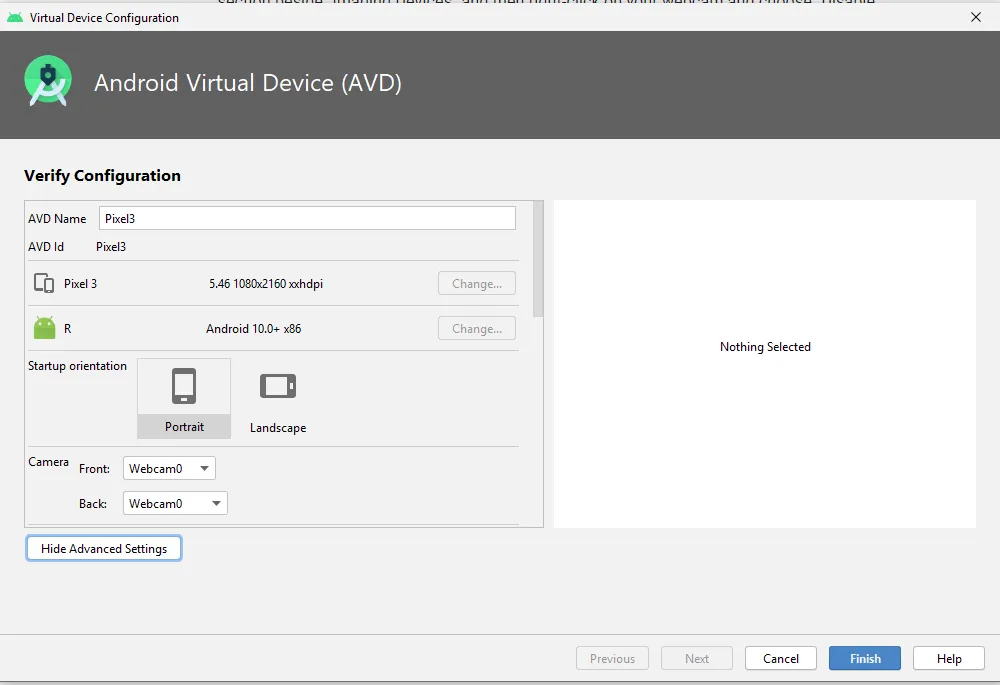1000x685 pixels.
Task: Click the 'Android 10.0+ x86' text
Action: [253, 328]
